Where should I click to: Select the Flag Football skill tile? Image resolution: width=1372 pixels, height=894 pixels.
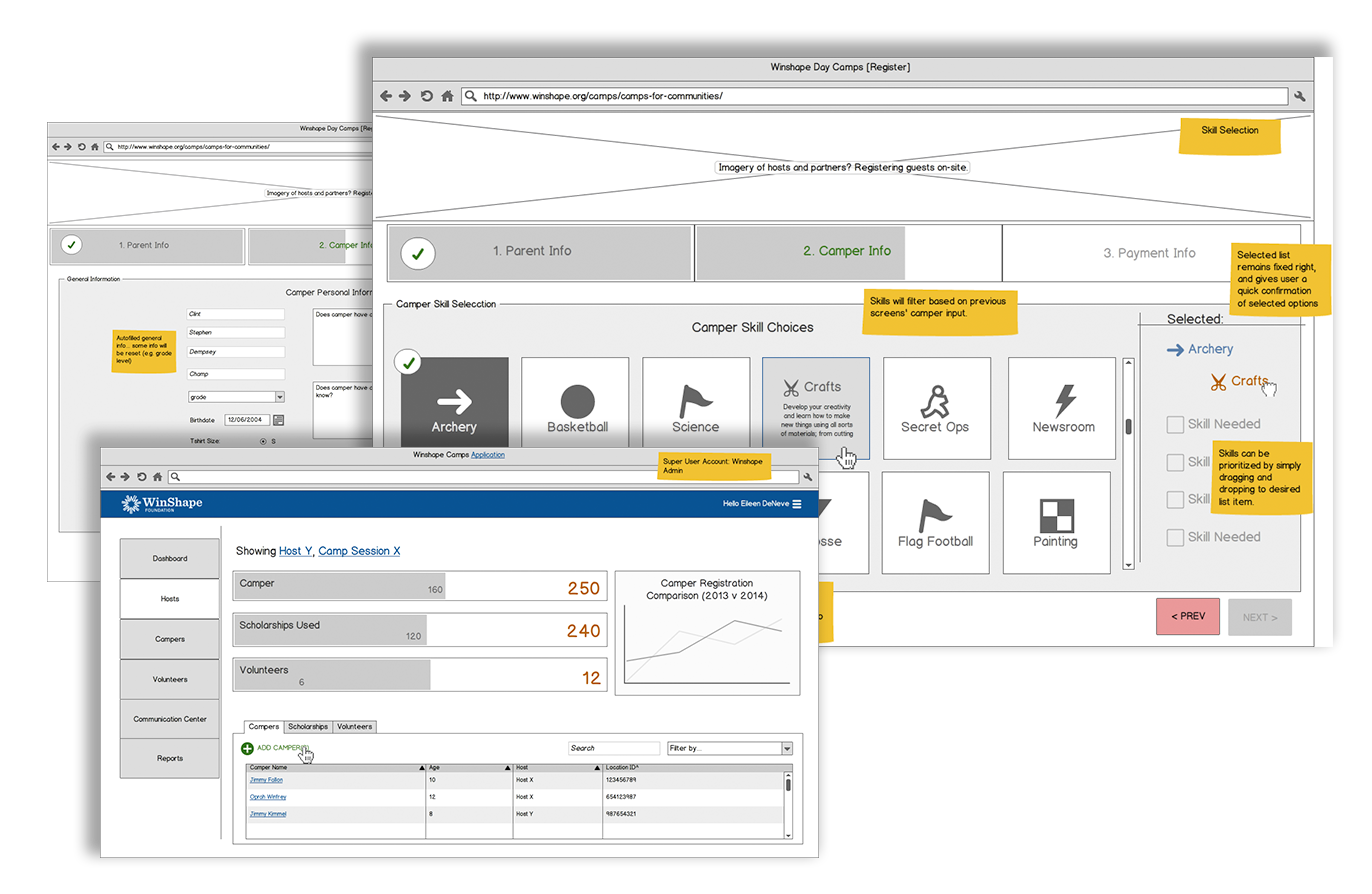(935, 521)
